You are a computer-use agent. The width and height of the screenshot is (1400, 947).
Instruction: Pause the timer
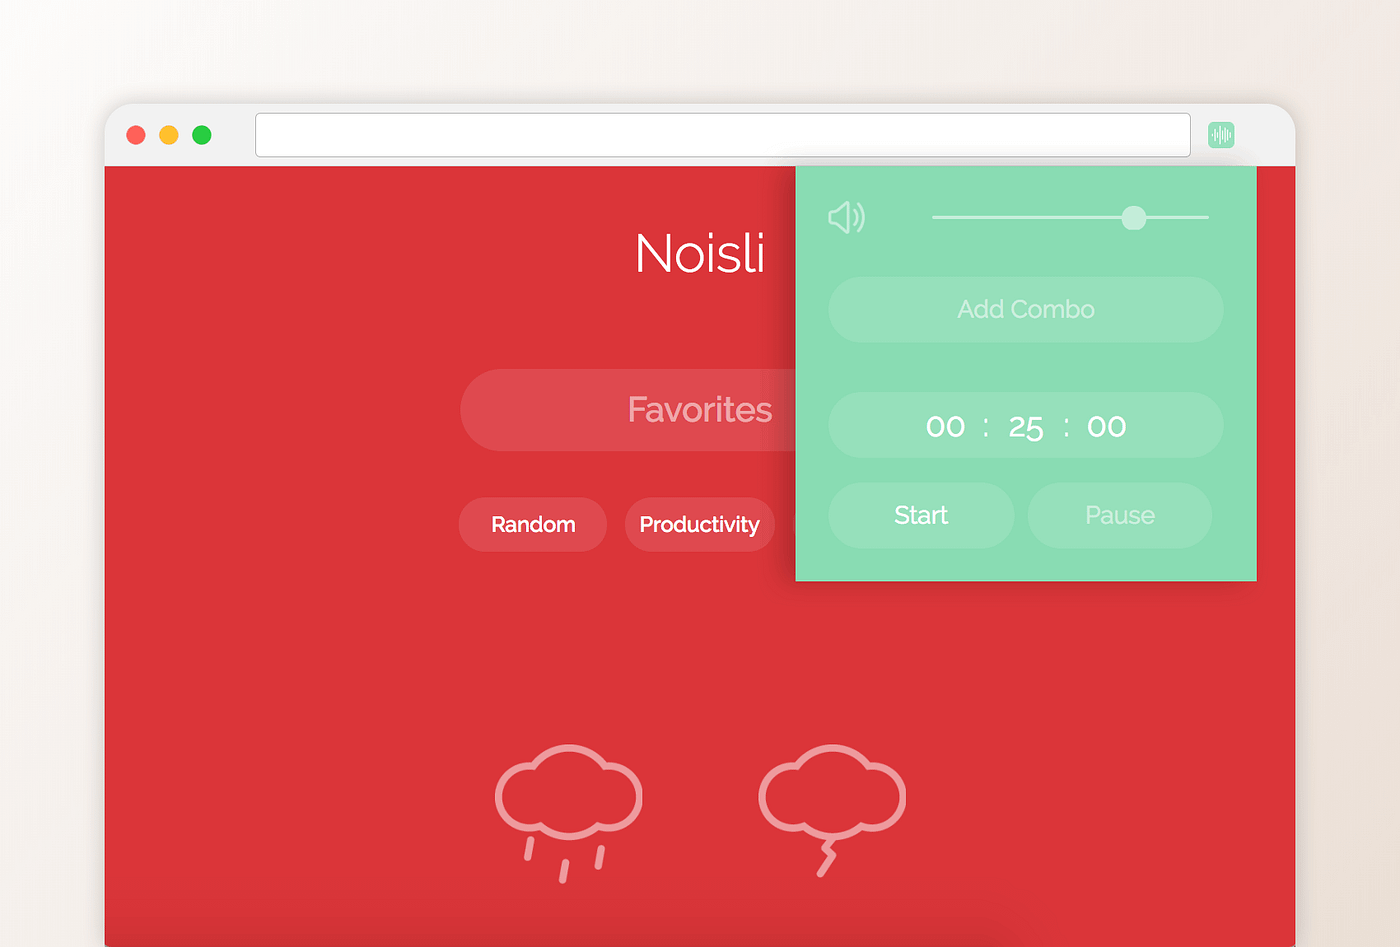(x=1120, y=516)
